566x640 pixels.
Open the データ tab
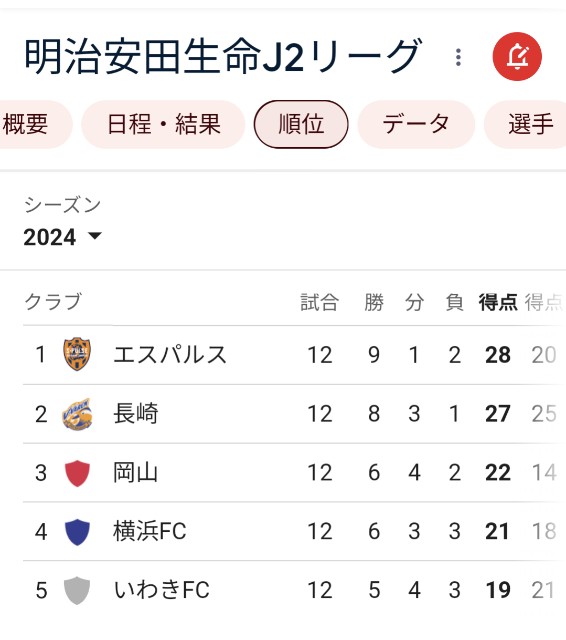tap(416, 124)
